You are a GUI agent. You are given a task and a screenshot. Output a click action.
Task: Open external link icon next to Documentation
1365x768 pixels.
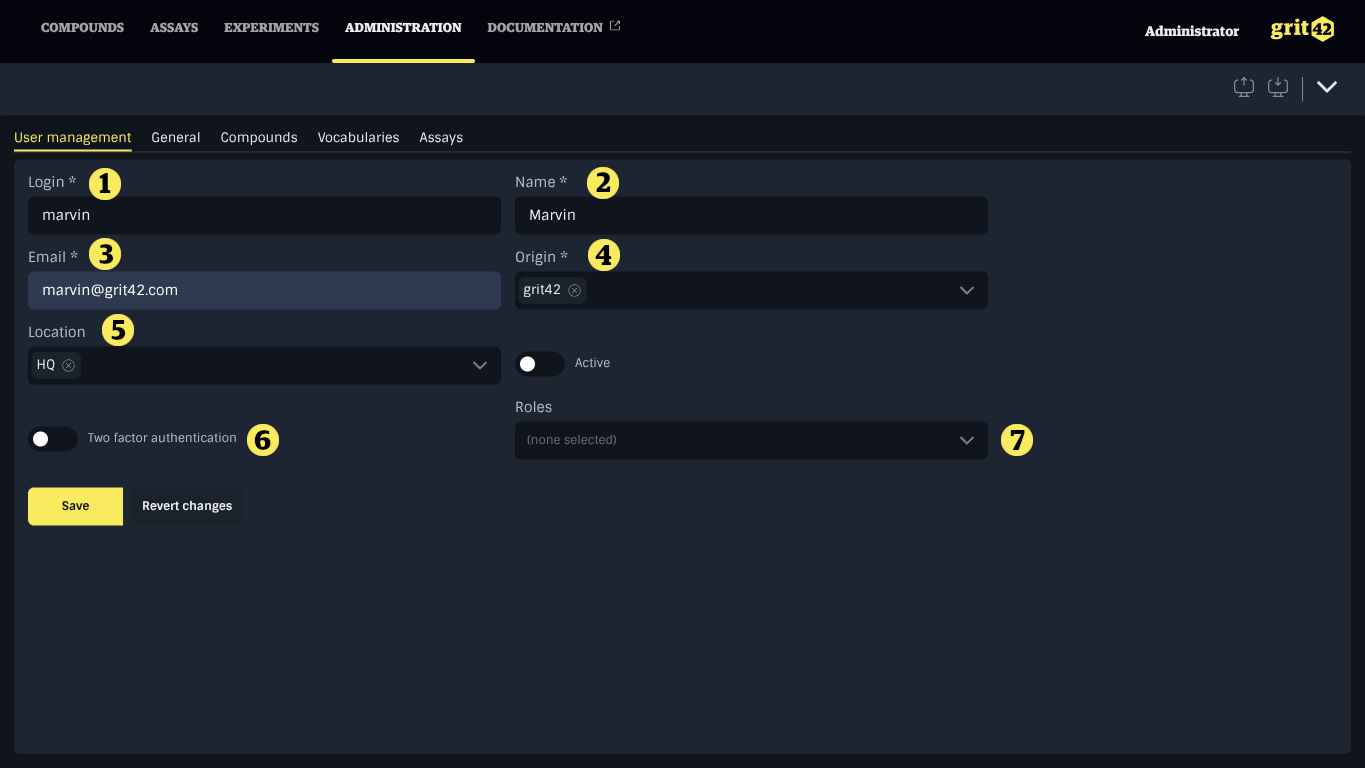pos(615,26)
